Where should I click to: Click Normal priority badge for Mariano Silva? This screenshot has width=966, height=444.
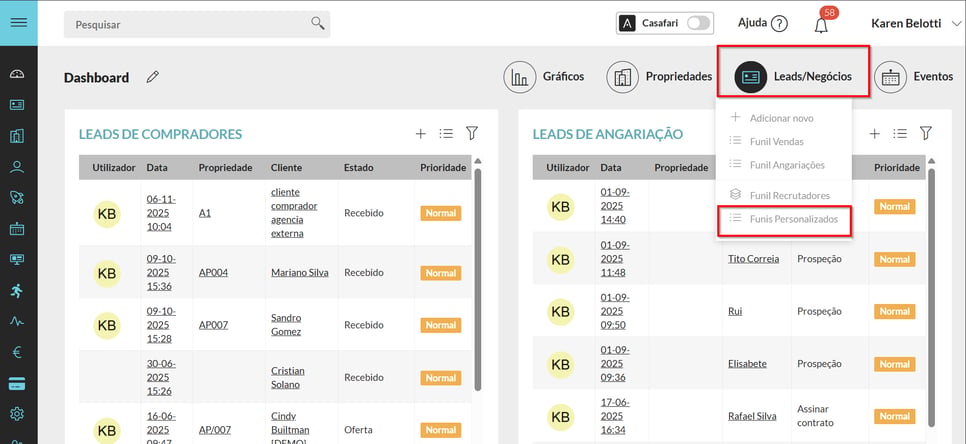(x=440, y=273)
